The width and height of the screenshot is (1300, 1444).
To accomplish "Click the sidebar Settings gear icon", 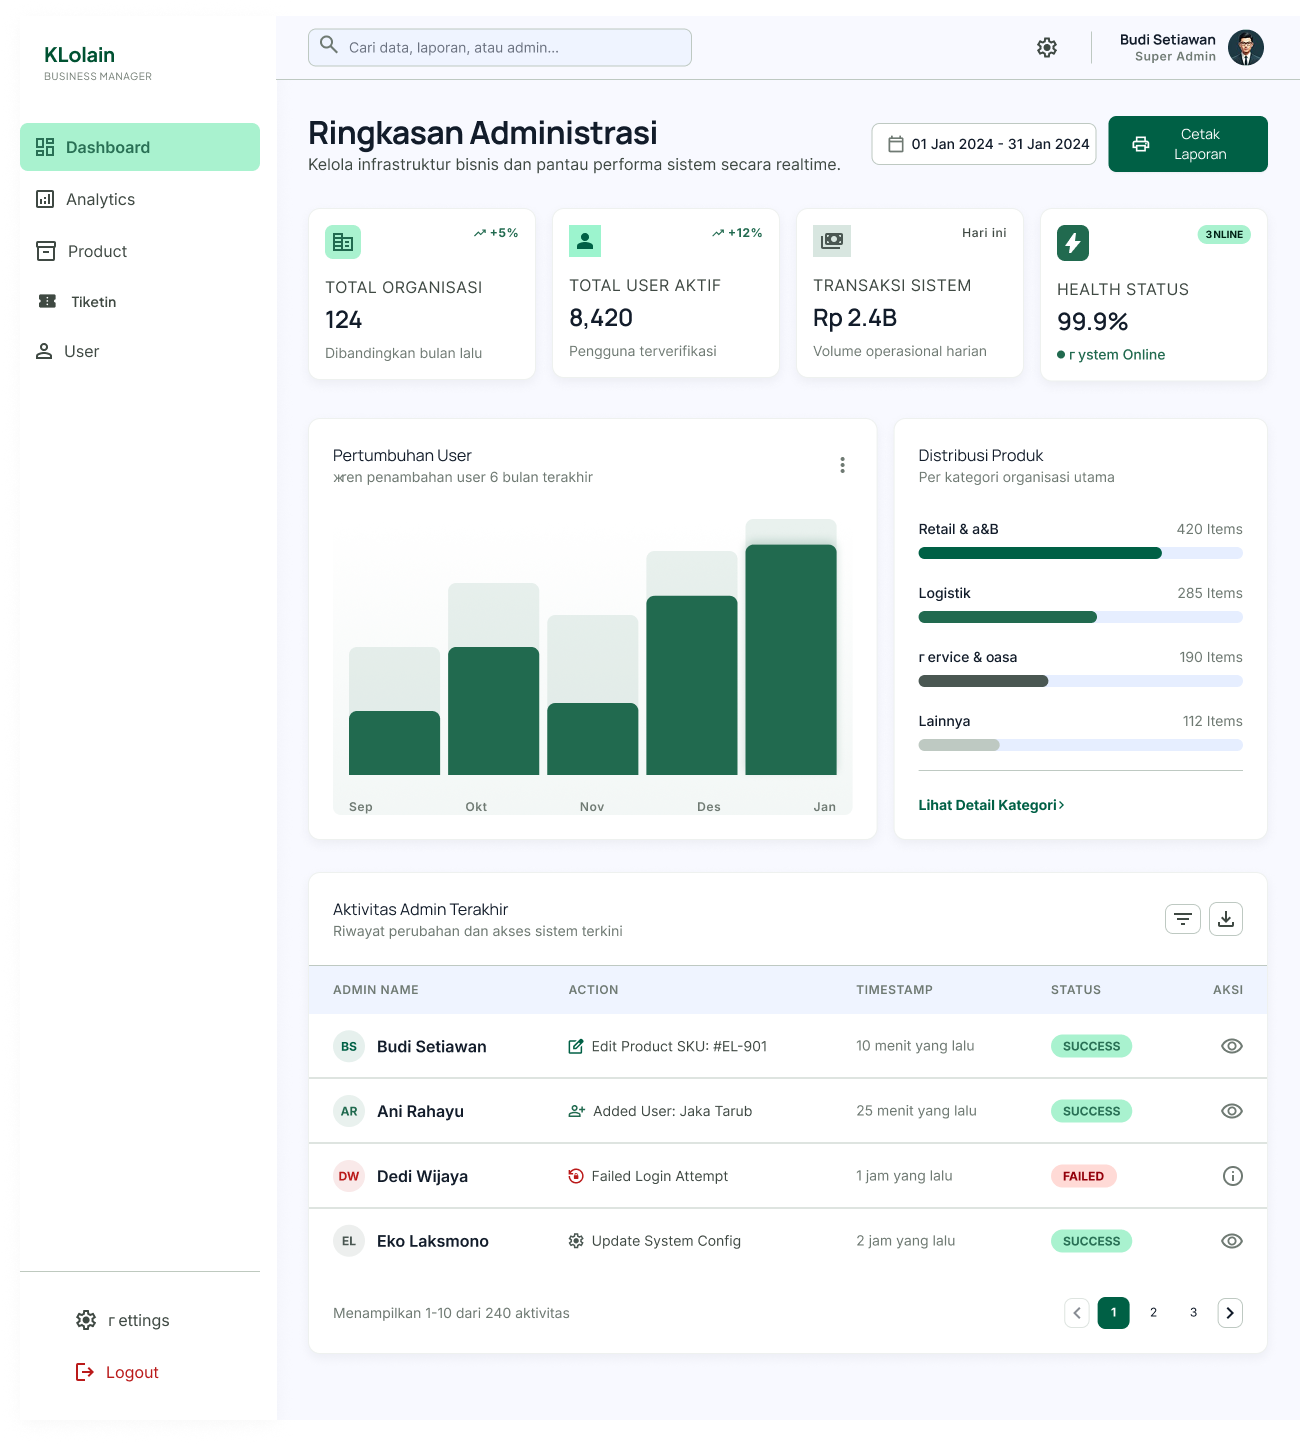I will (x=86, y=1320).
